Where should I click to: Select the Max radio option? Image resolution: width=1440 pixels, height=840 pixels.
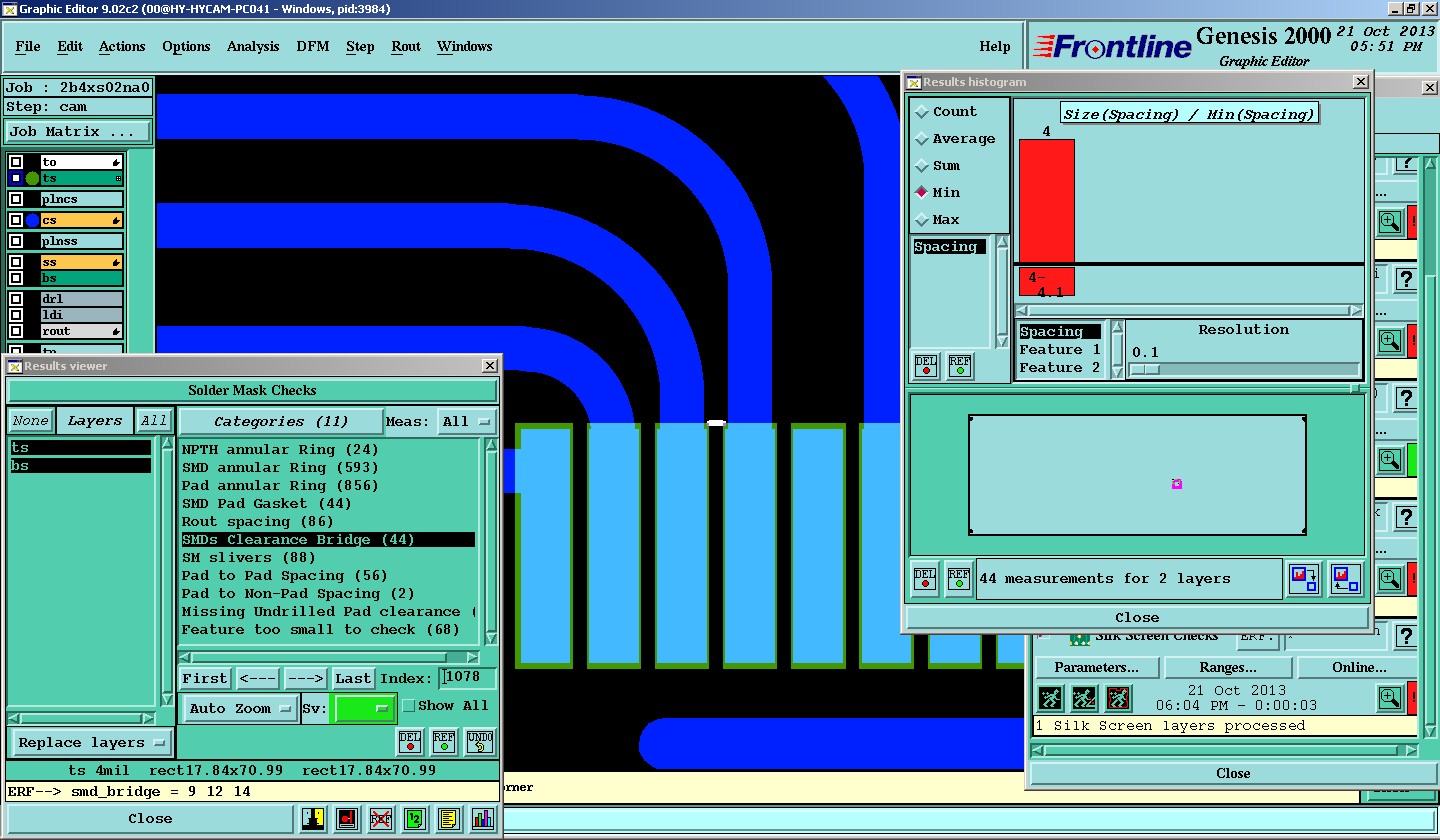[x=922, y=220]
